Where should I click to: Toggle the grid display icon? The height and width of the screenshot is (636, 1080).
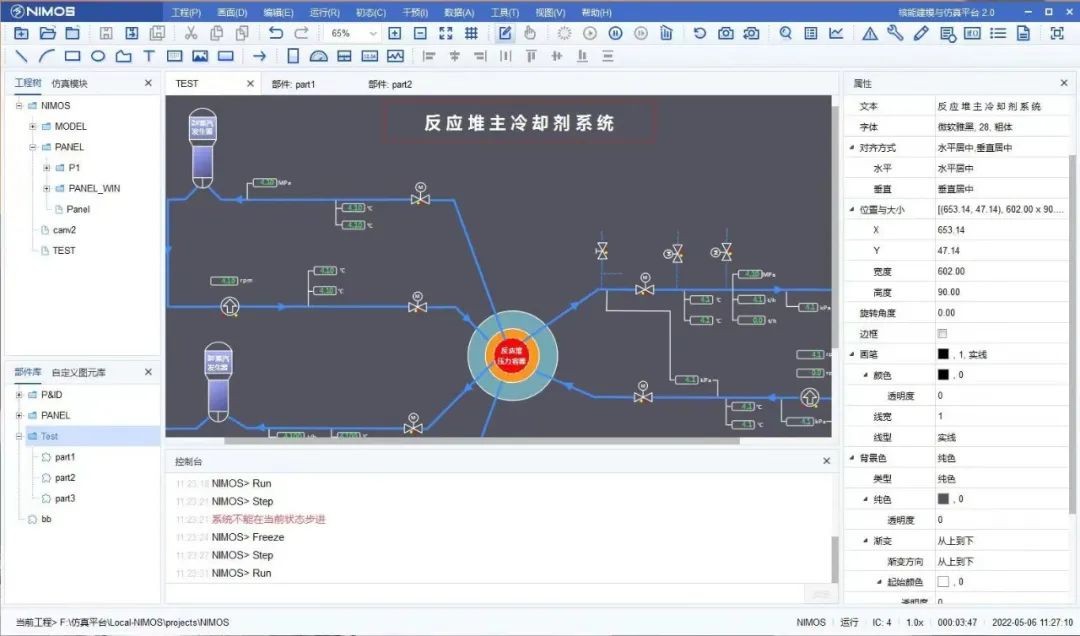click(x=471, y=33)
